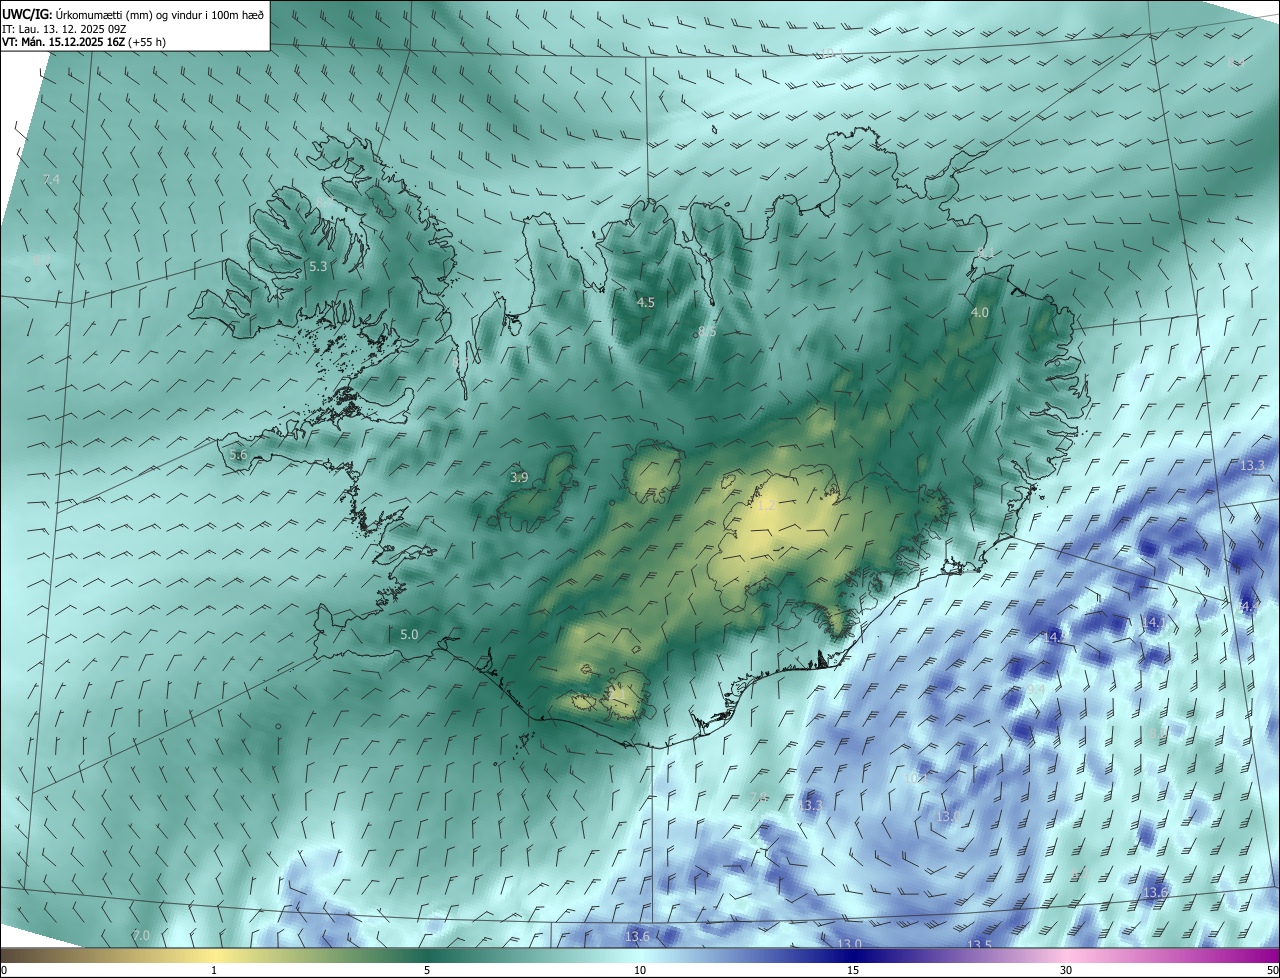
Task: Click the 50 tick on the colour scale
Action: (x=1272, y=970)
